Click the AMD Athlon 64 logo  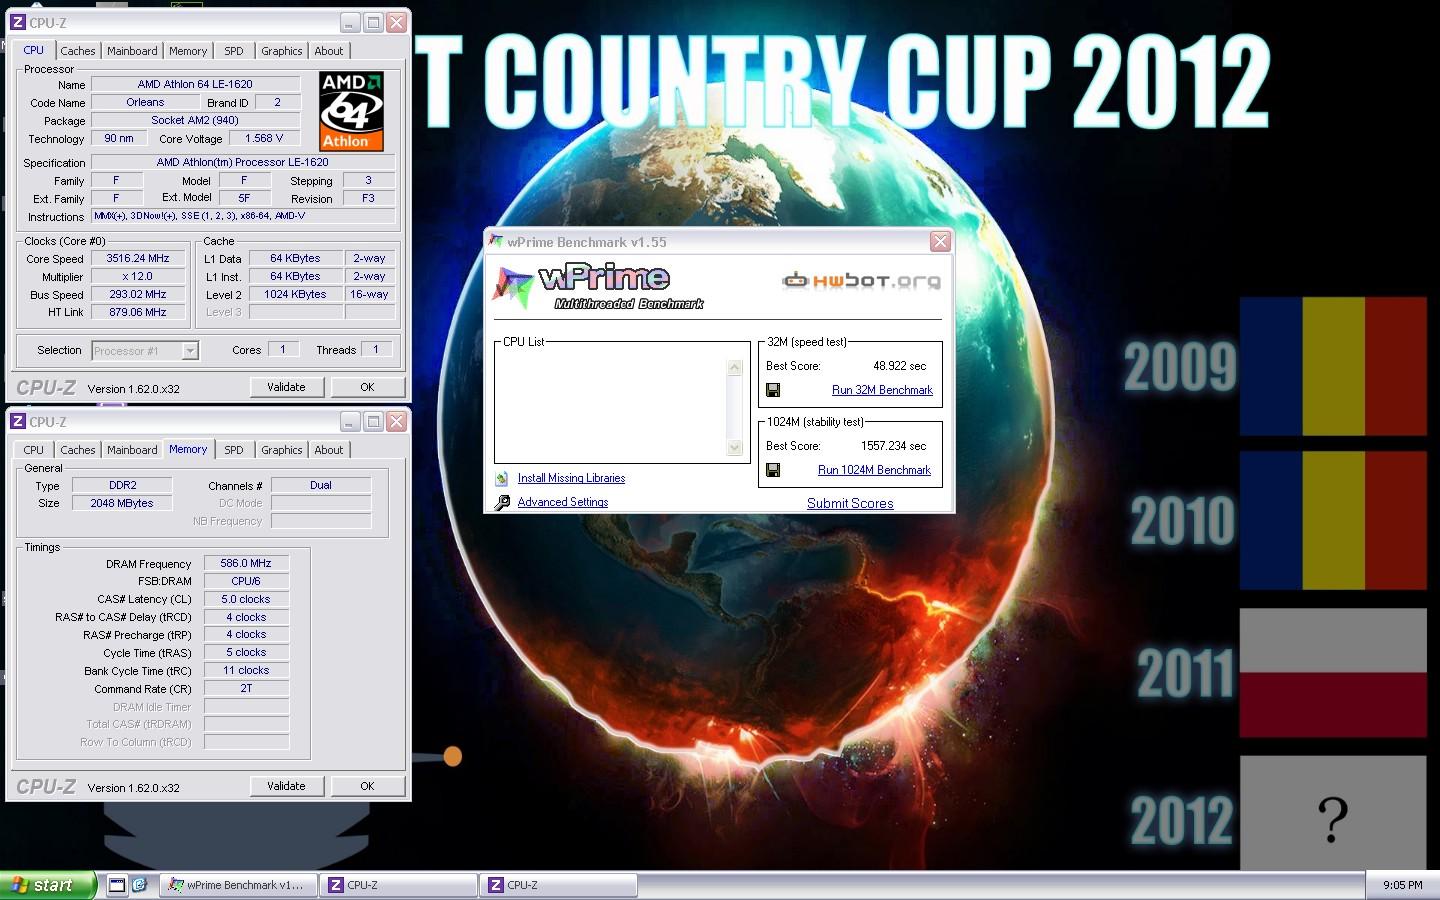point(351,111)
